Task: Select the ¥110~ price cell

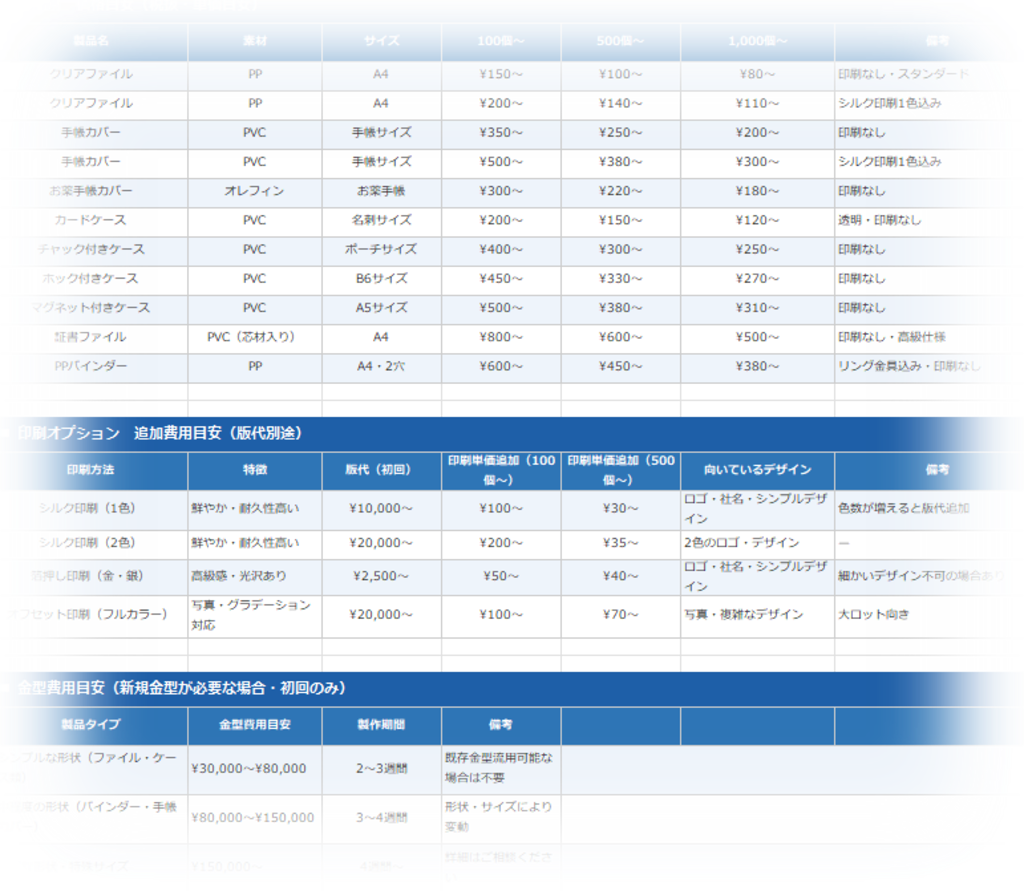Action: (757, 104)
